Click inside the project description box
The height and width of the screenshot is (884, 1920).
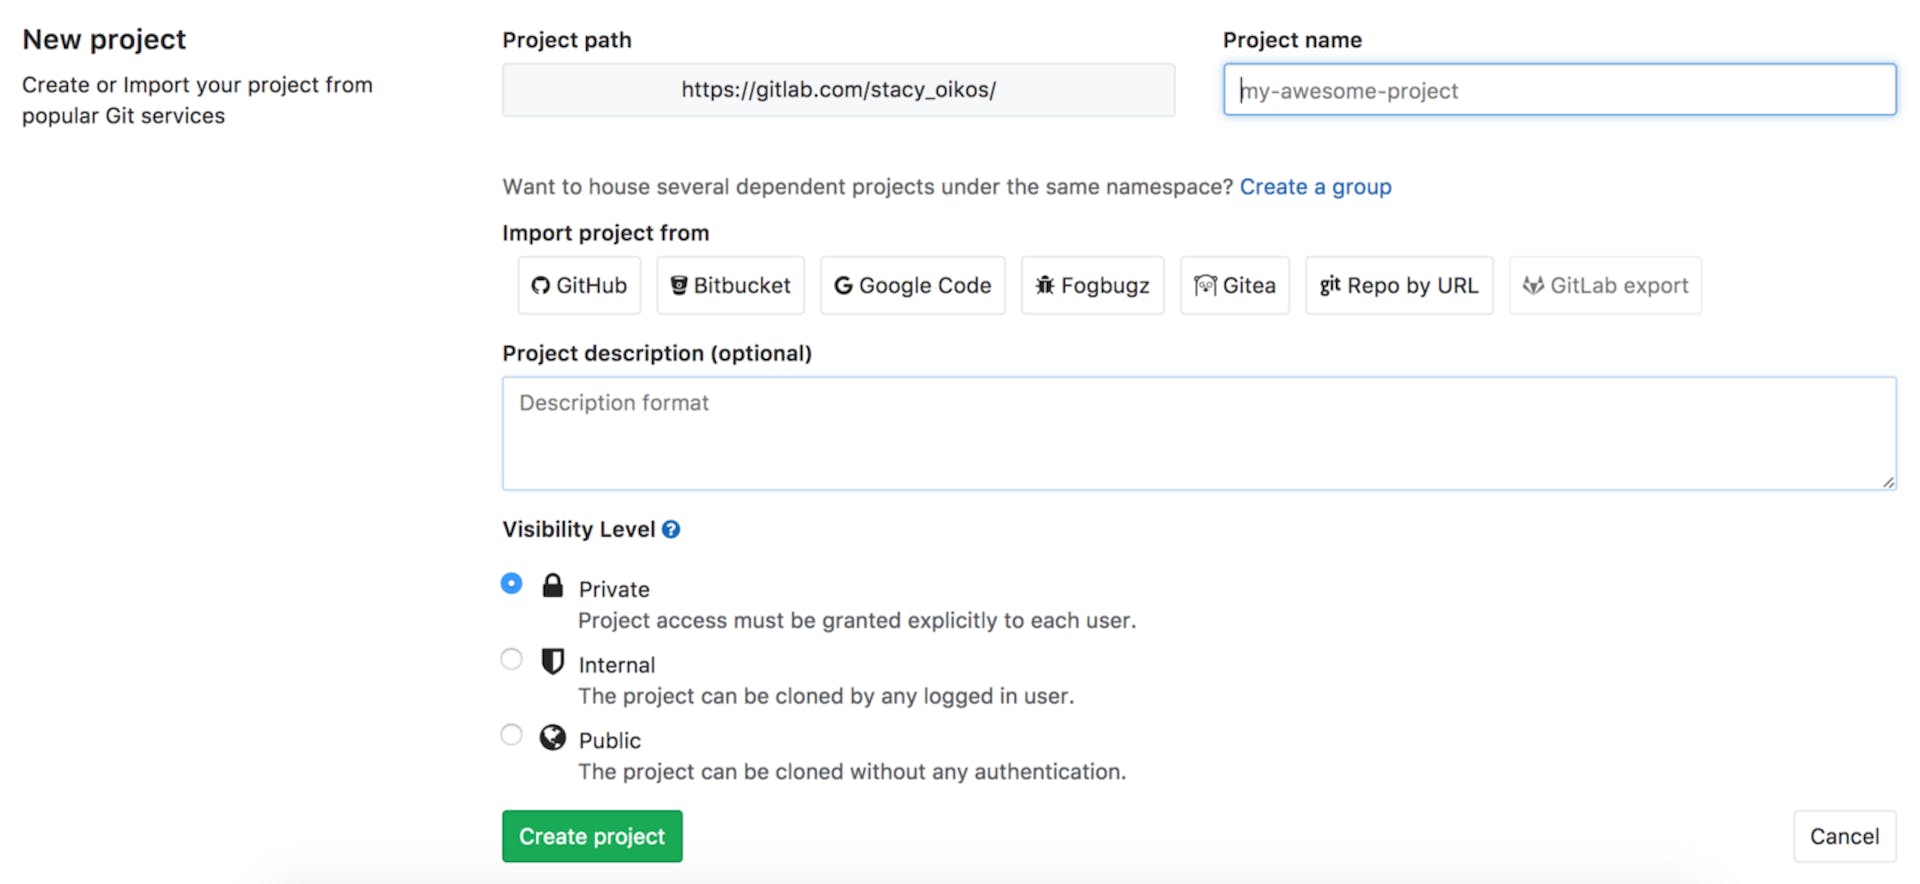(1198, 433)
